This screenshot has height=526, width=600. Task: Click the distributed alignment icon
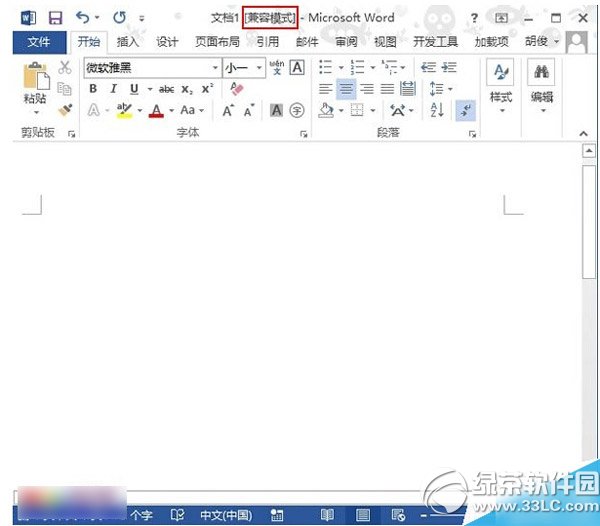pyautogui.click(x=408, y=89)
